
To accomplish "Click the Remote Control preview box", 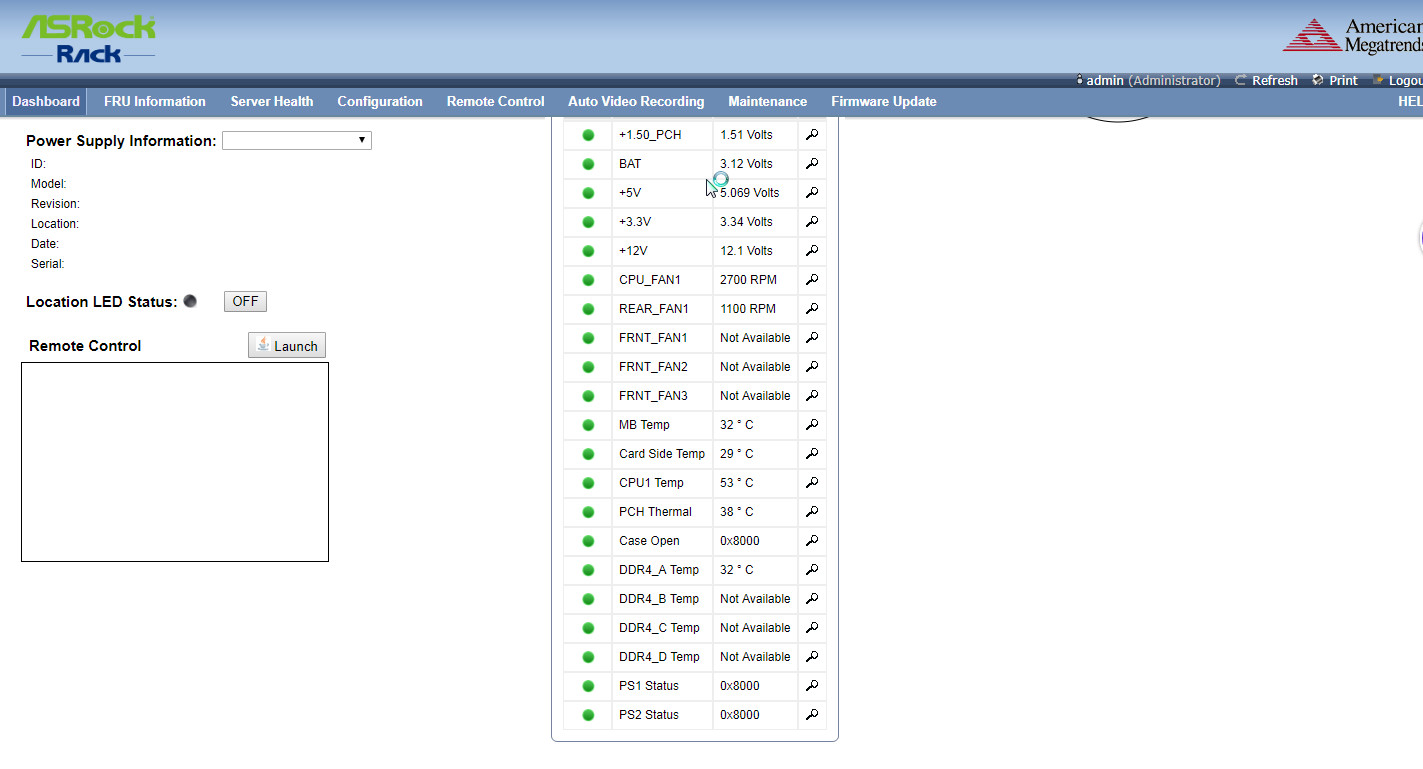I will (x=175, y=461).
